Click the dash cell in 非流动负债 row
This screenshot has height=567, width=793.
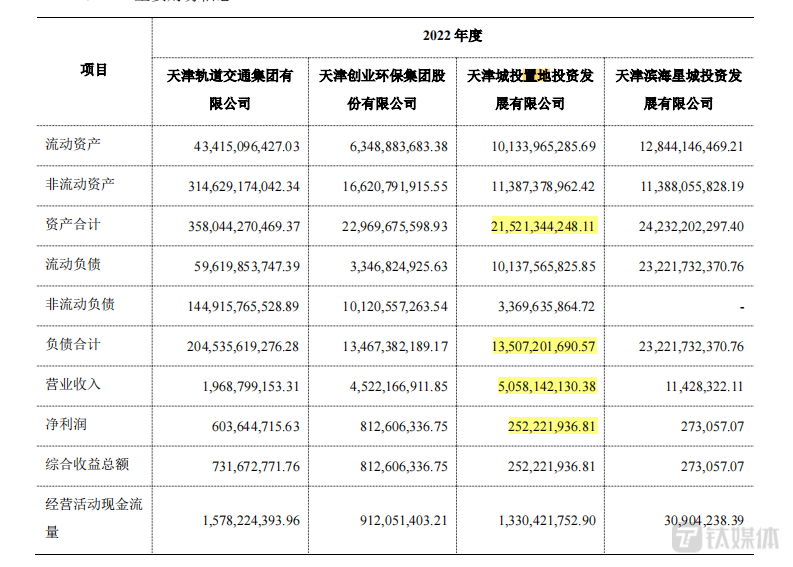741,307
